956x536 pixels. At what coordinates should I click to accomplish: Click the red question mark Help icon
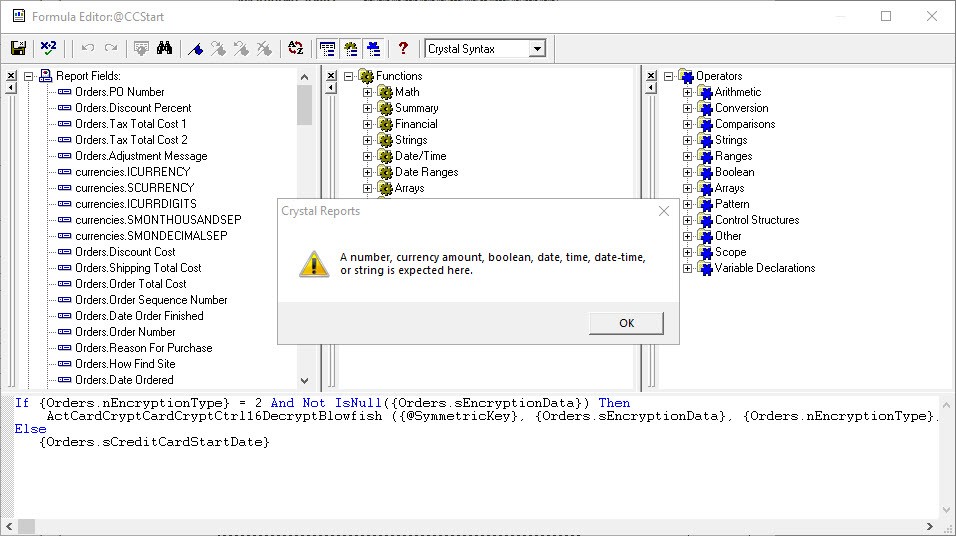[403, 48]
